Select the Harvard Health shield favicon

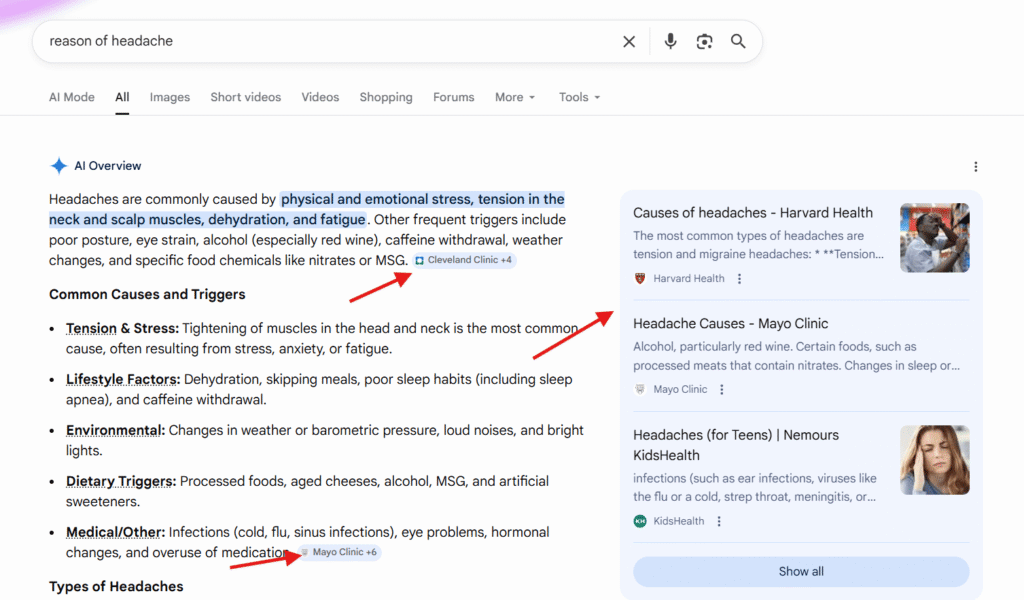point(638,278)
